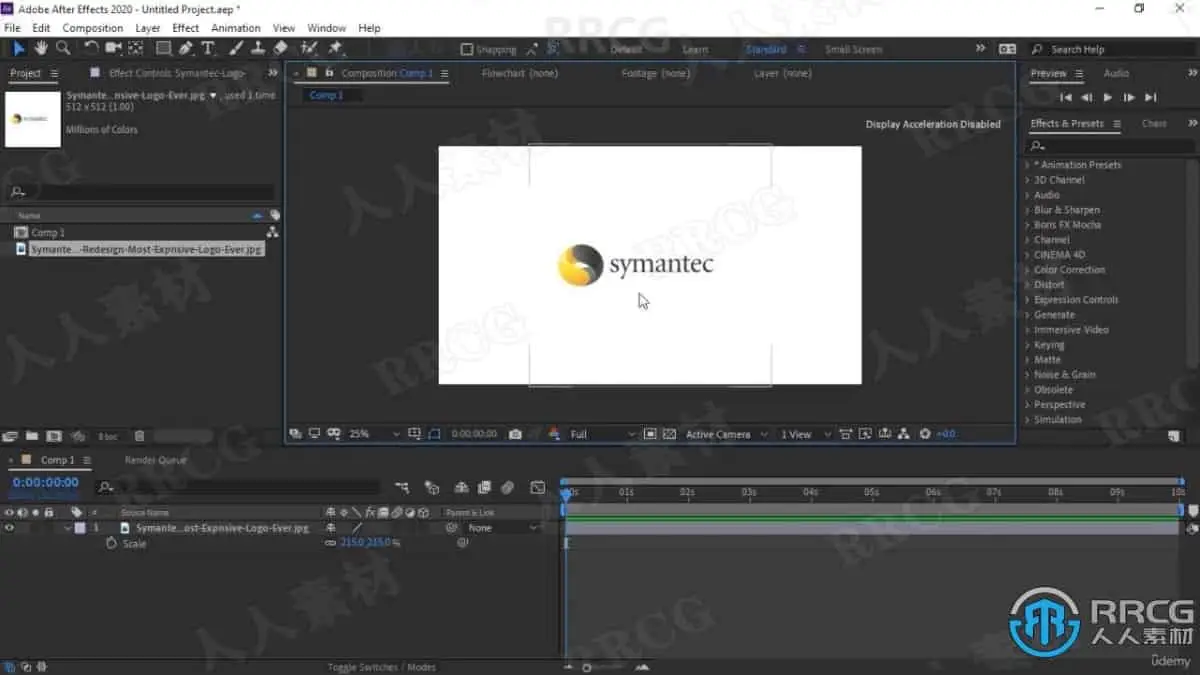Select the Roto Brush tool

point(309,48)
